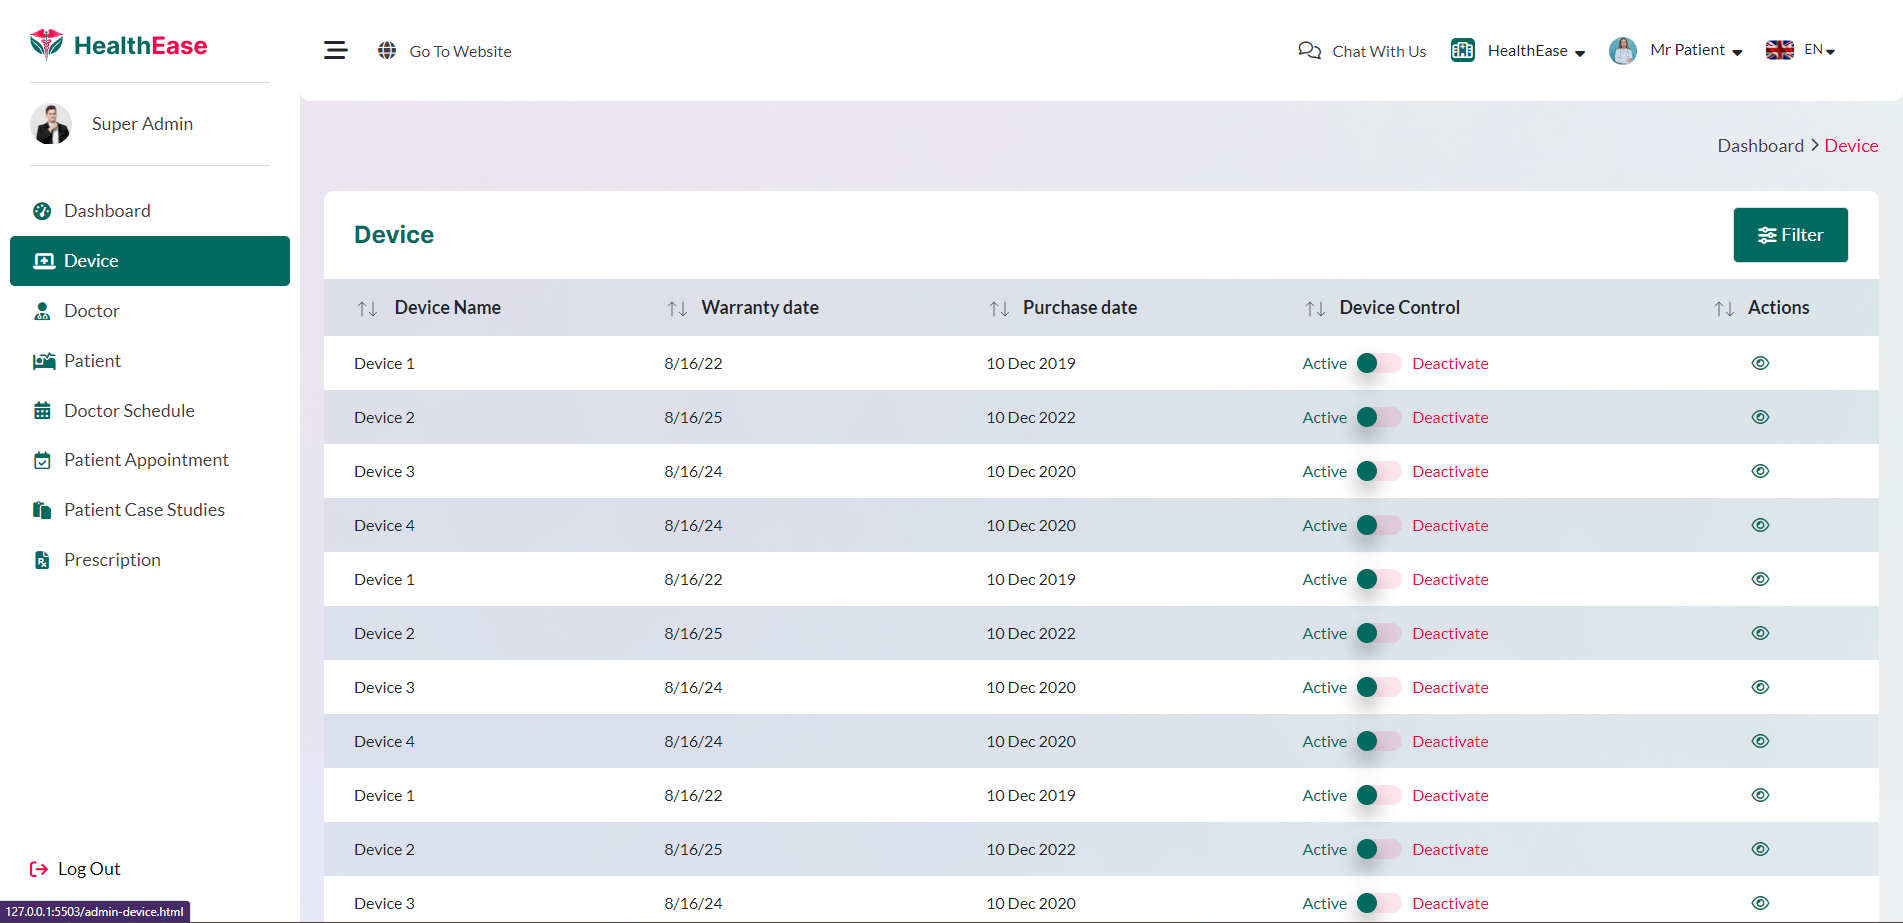The width and height of the screenshot is (1903, 923).
Task: View third Device 3 row eye icon
Action: tap(1761, 903)
